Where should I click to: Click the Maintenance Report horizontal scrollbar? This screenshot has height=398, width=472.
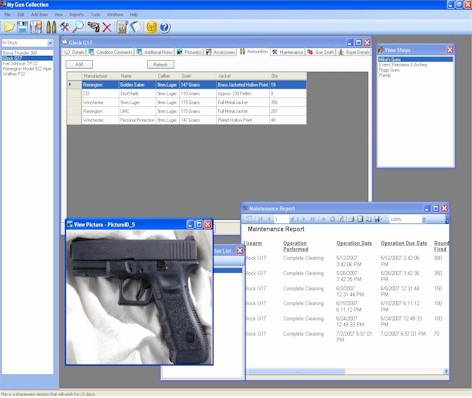pos(346,371)
